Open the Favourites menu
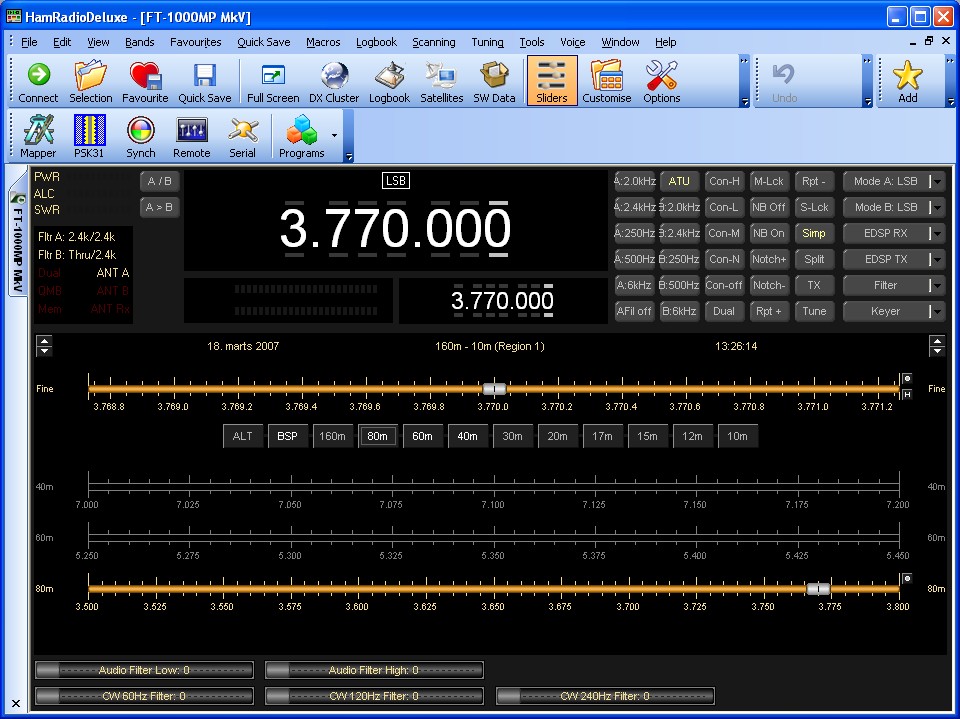 (195, 42)
